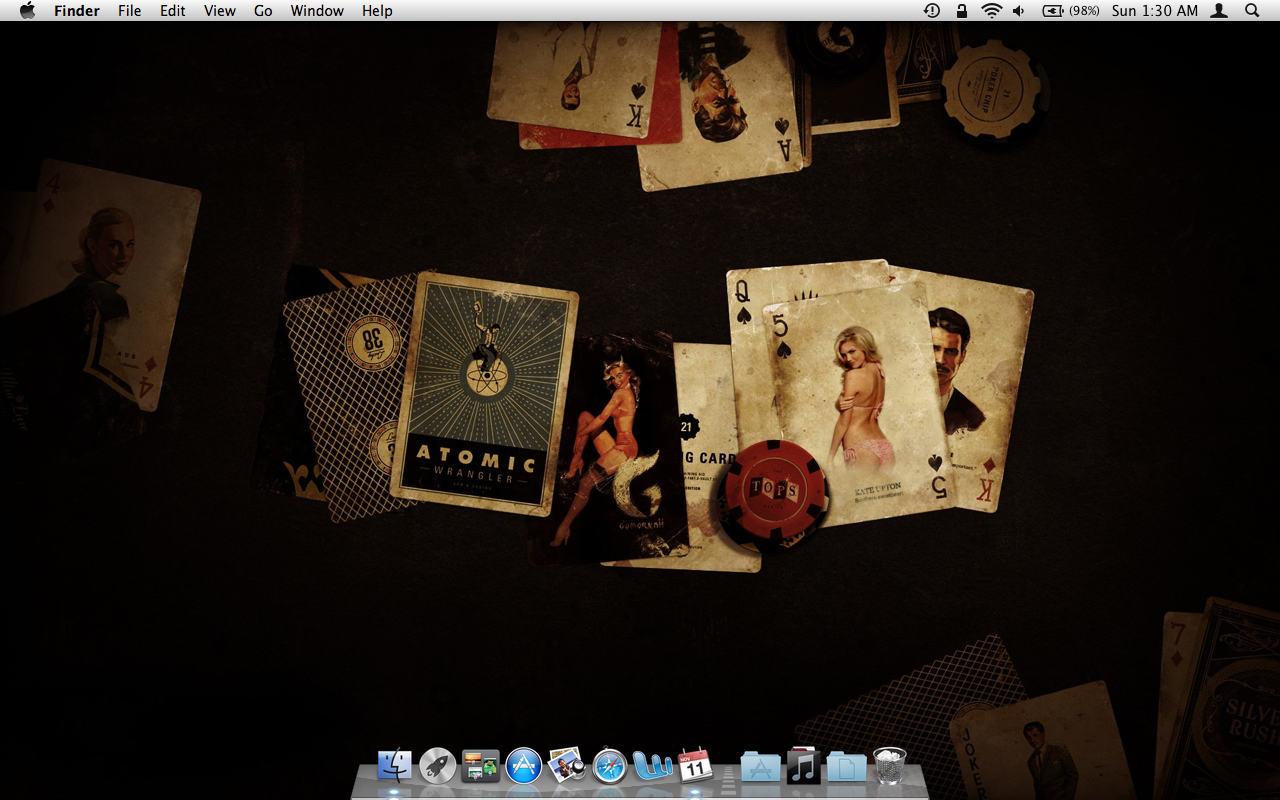Click the battery charging status icon
Screen dimensions: 1280x800
[1053, 11]
